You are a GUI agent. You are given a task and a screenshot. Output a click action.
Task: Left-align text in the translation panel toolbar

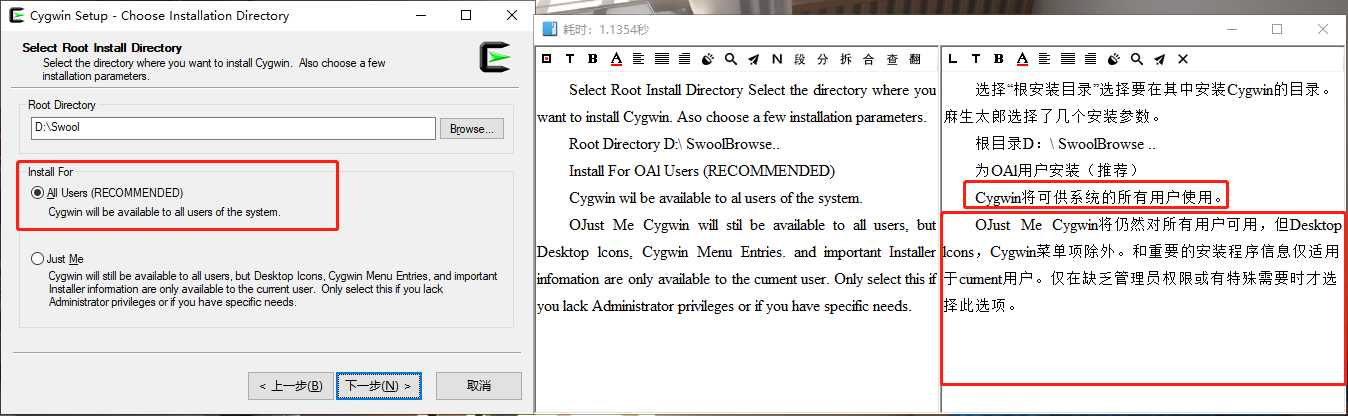[x=1044, y=59]
